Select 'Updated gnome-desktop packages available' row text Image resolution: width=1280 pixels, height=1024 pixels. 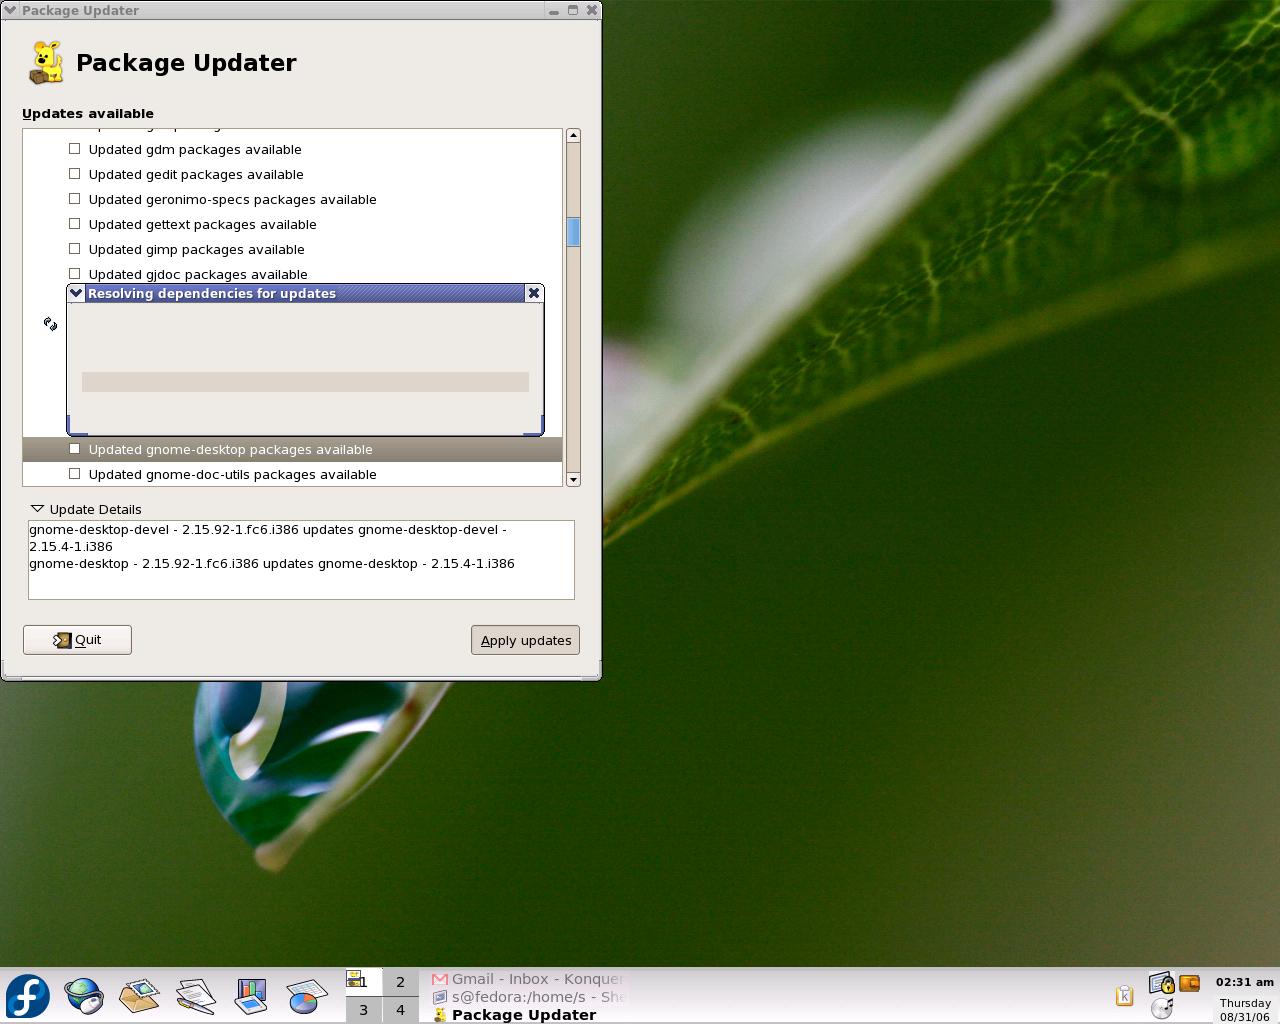pyautogui.click(x=230, y=449)
